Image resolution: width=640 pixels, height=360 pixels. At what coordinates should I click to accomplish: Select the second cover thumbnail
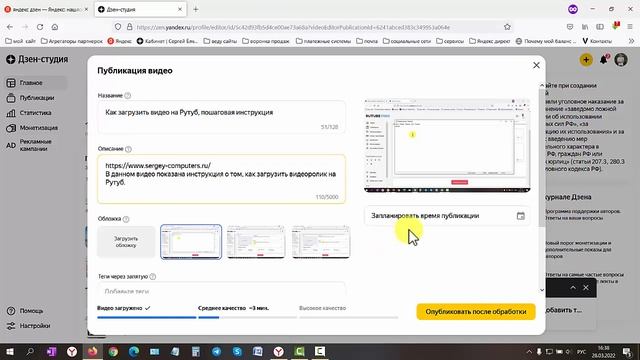pos(256,242)
